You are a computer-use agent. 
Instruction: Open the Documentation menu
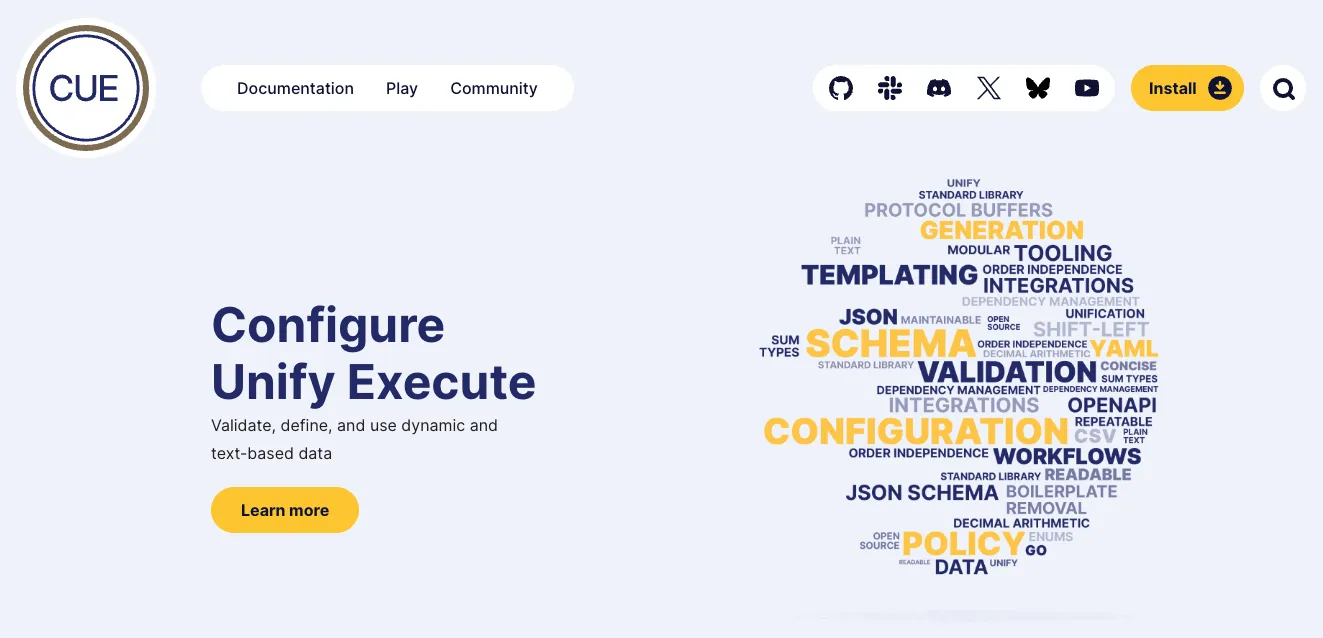(295, 88)
